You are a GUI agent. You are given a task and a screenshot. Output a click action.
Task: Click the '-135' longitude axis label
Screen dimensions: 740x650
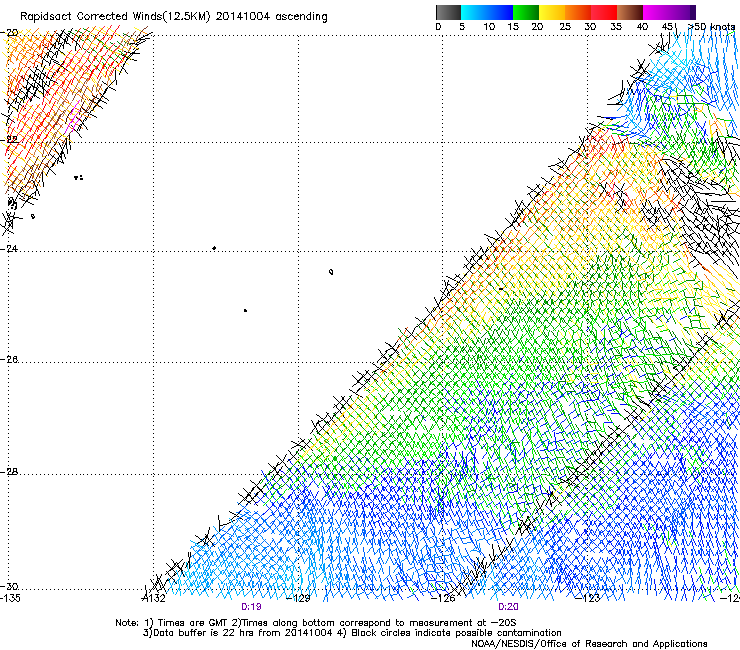tap(10, 598)
